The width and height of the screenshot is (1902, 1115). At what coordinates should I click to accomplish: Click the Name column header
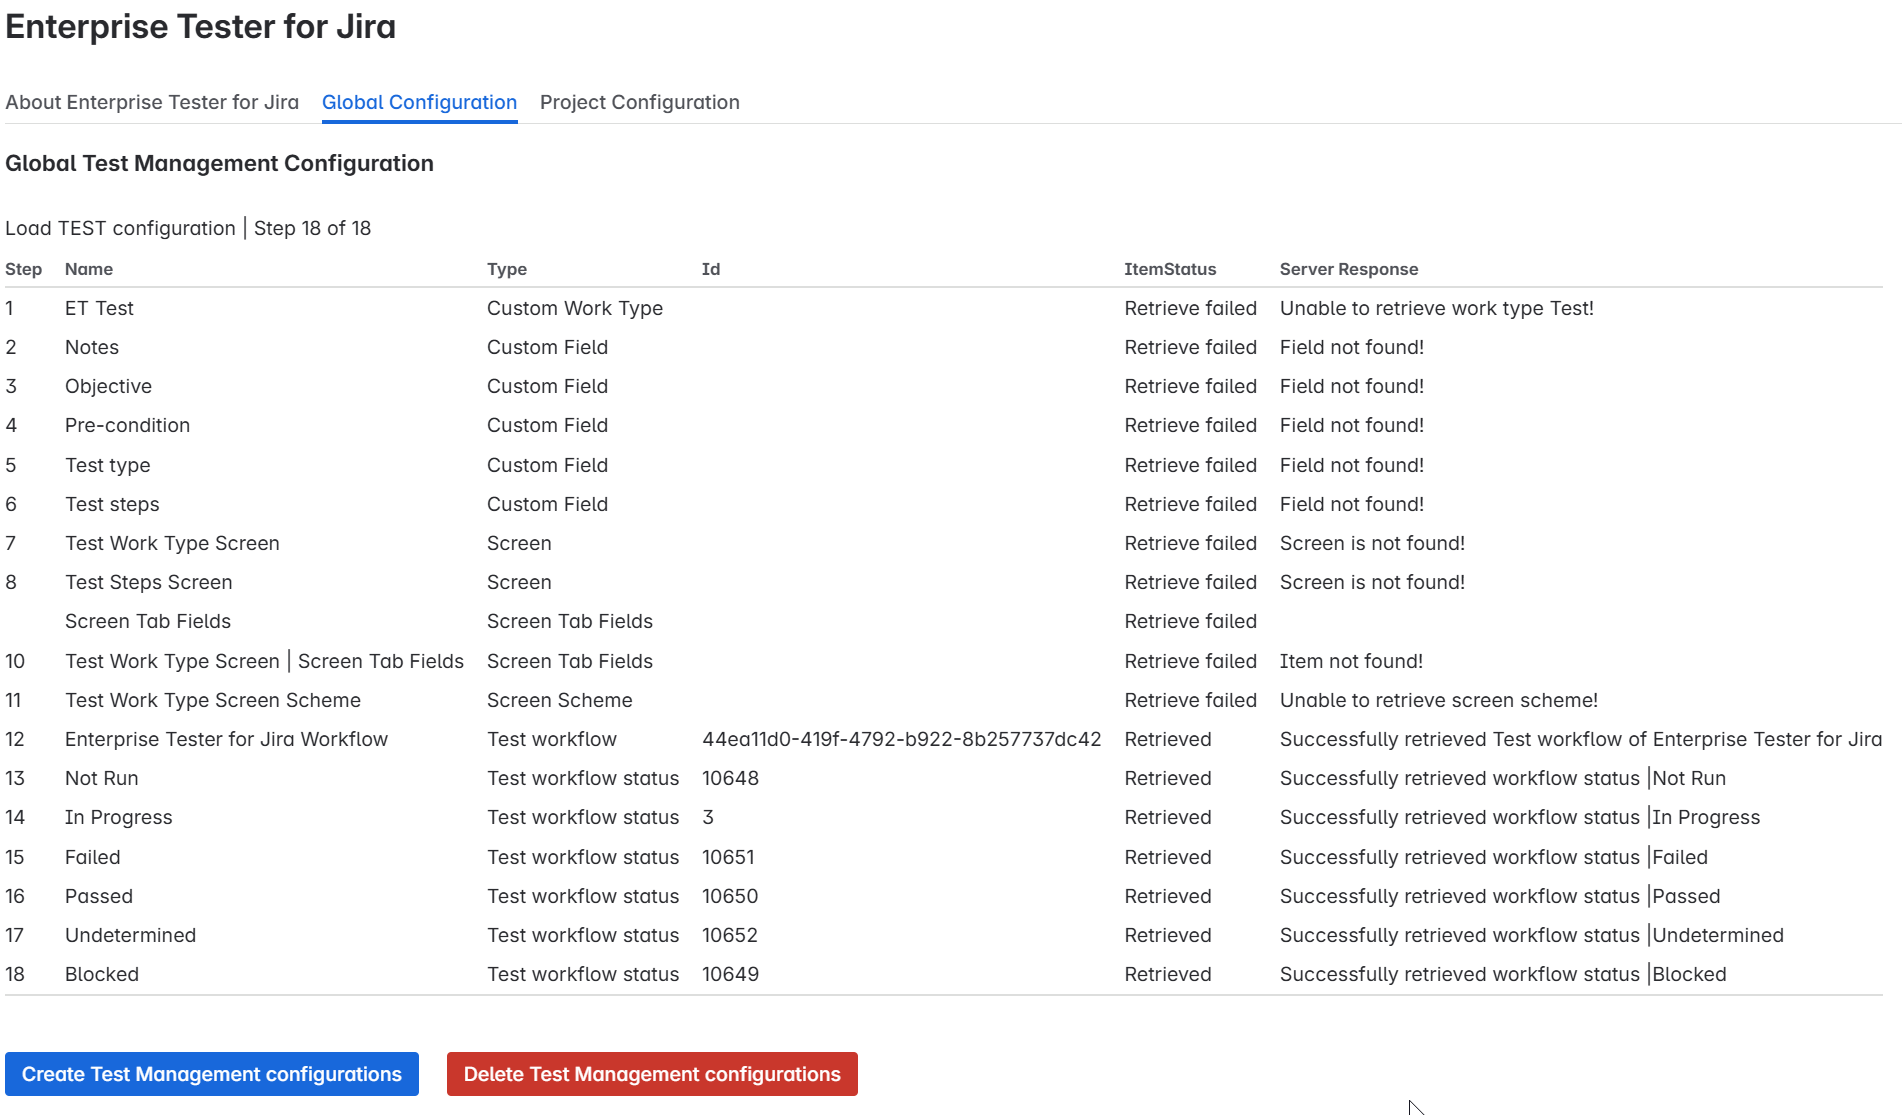tap(89, 269)
